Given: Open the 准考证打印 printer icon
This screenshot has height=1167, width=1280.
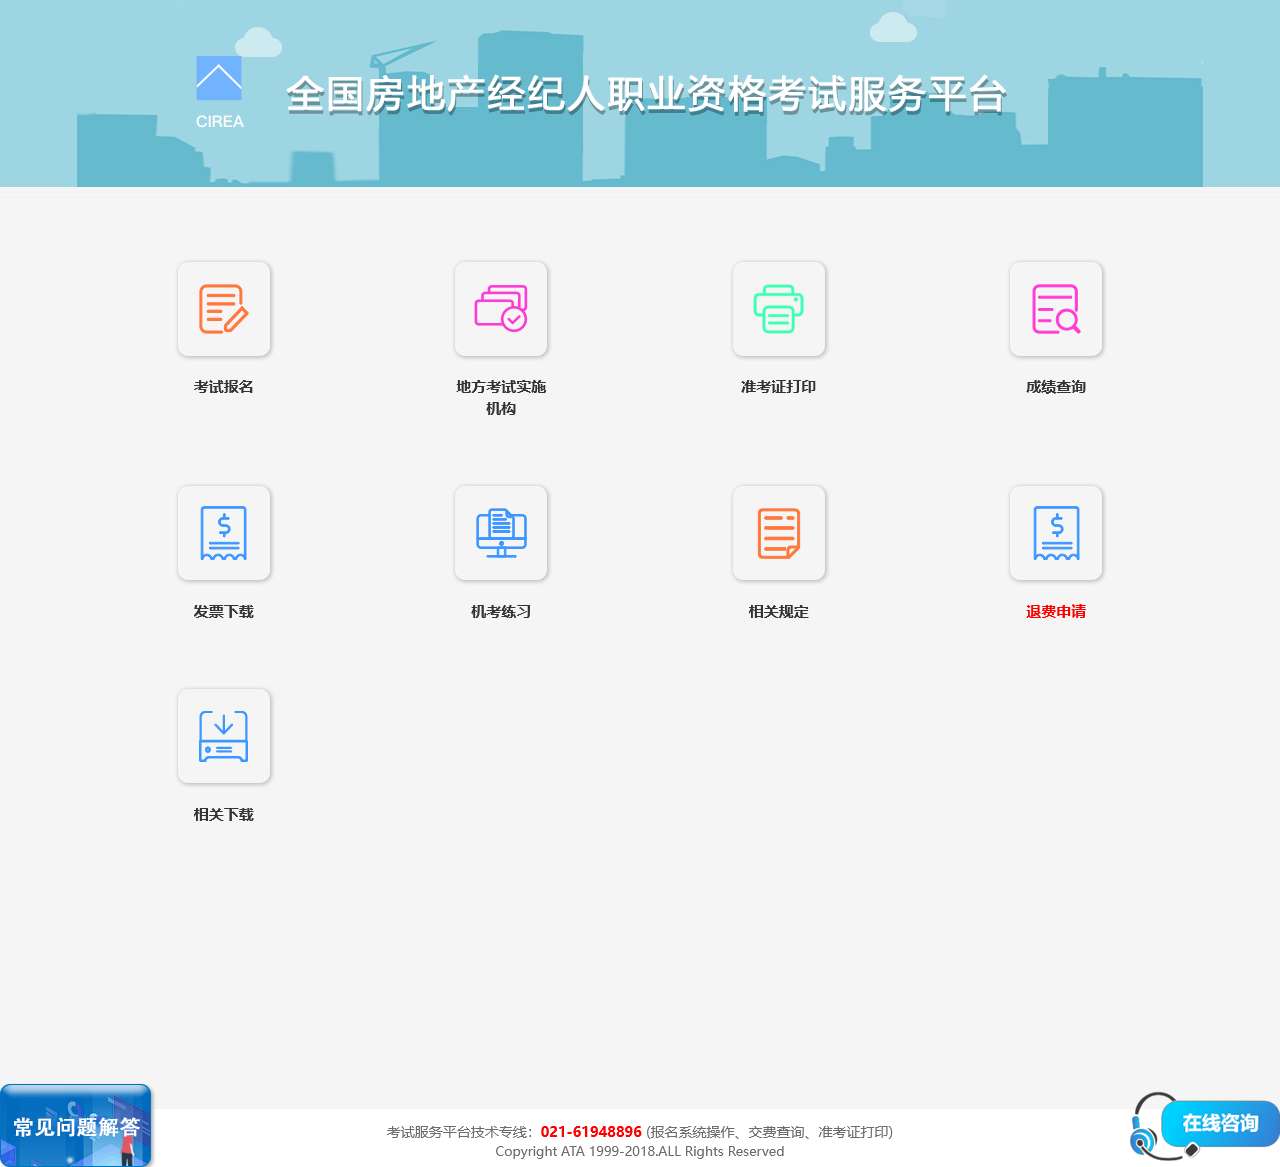Looking at the screenshot, I should coord(779,309).
